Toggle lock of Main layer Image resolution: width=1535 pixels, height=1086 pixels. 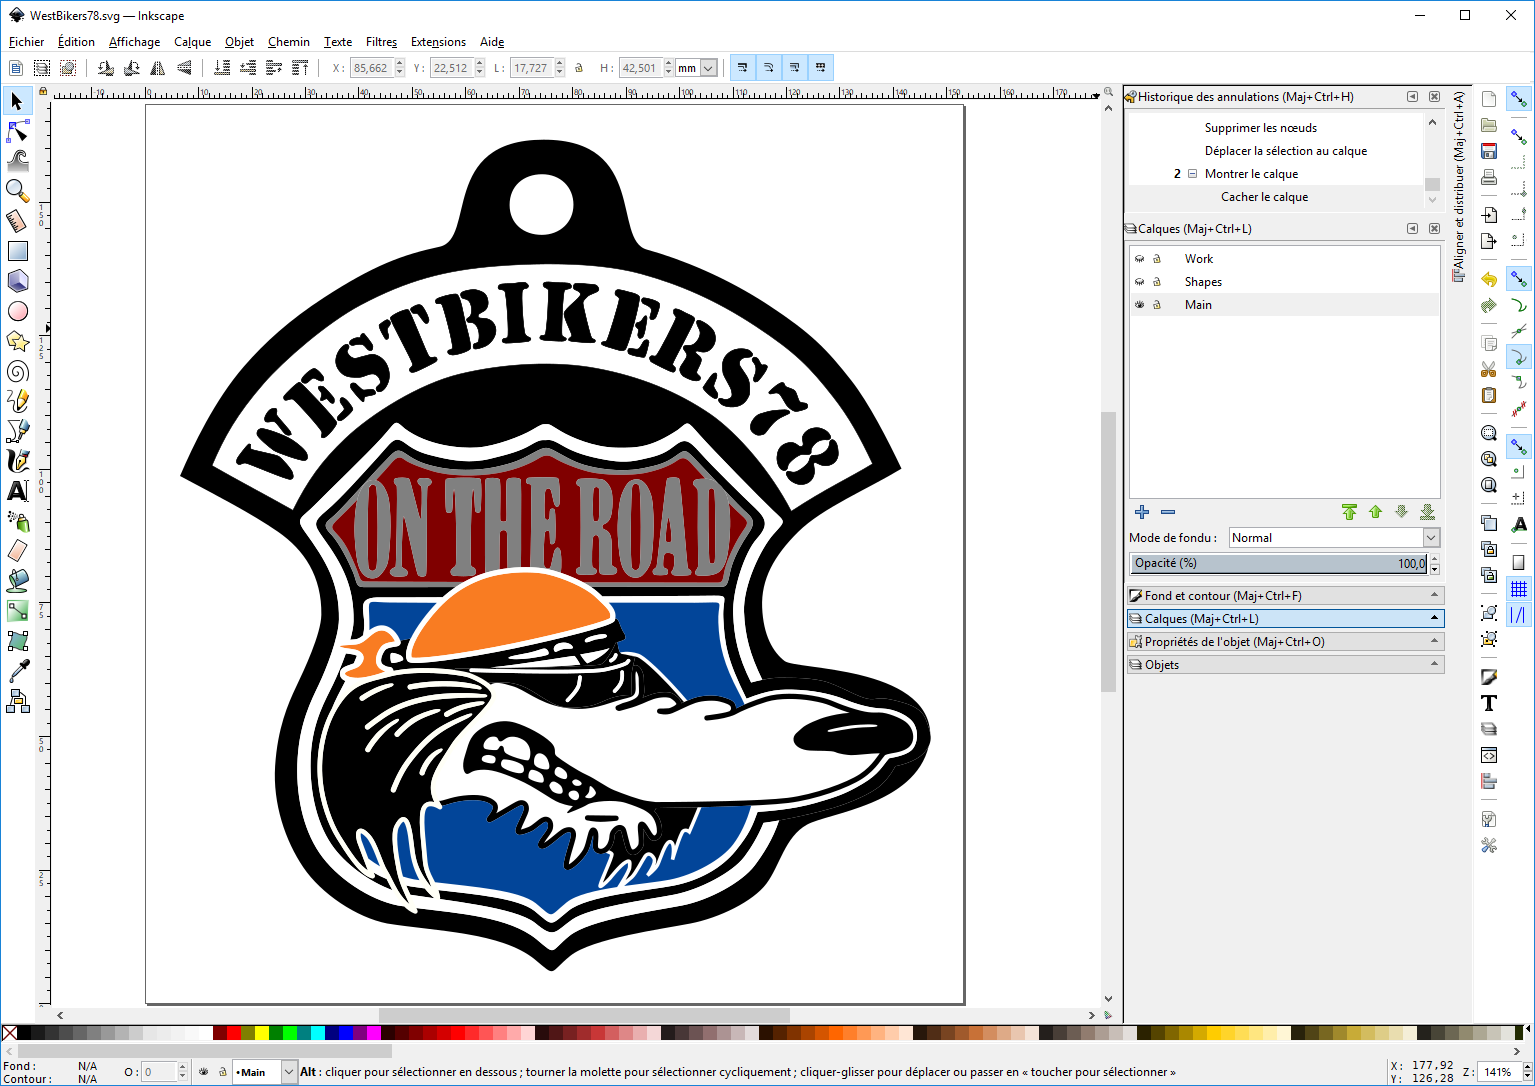(1157, 305)
